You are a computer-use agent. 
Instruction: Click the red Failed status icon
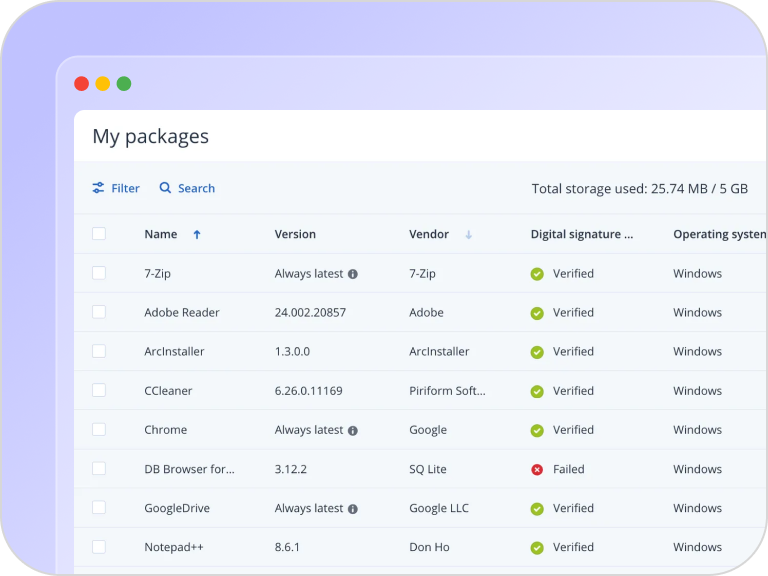537,469
